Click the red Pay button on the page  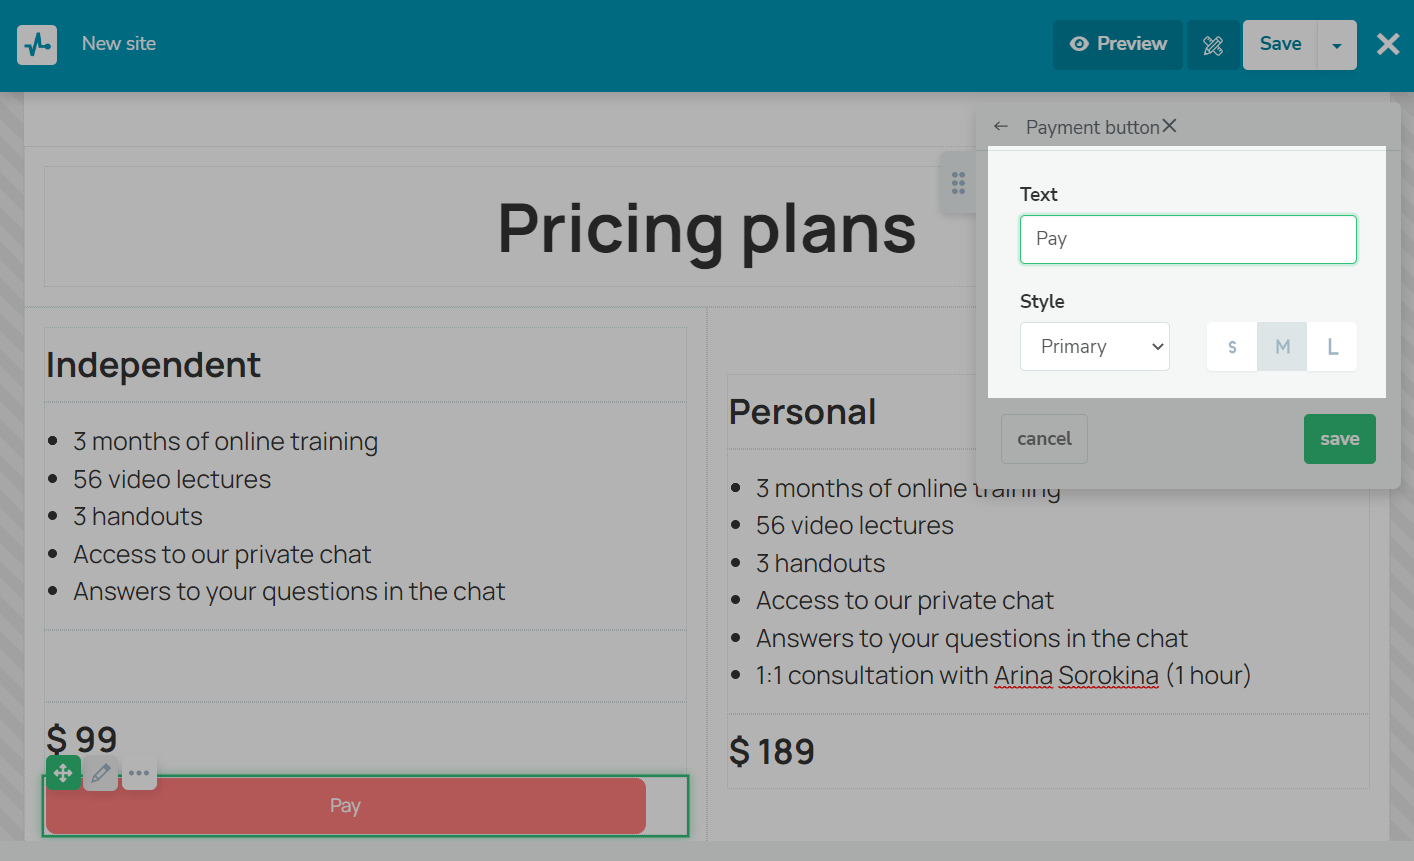tap(346, 806)
